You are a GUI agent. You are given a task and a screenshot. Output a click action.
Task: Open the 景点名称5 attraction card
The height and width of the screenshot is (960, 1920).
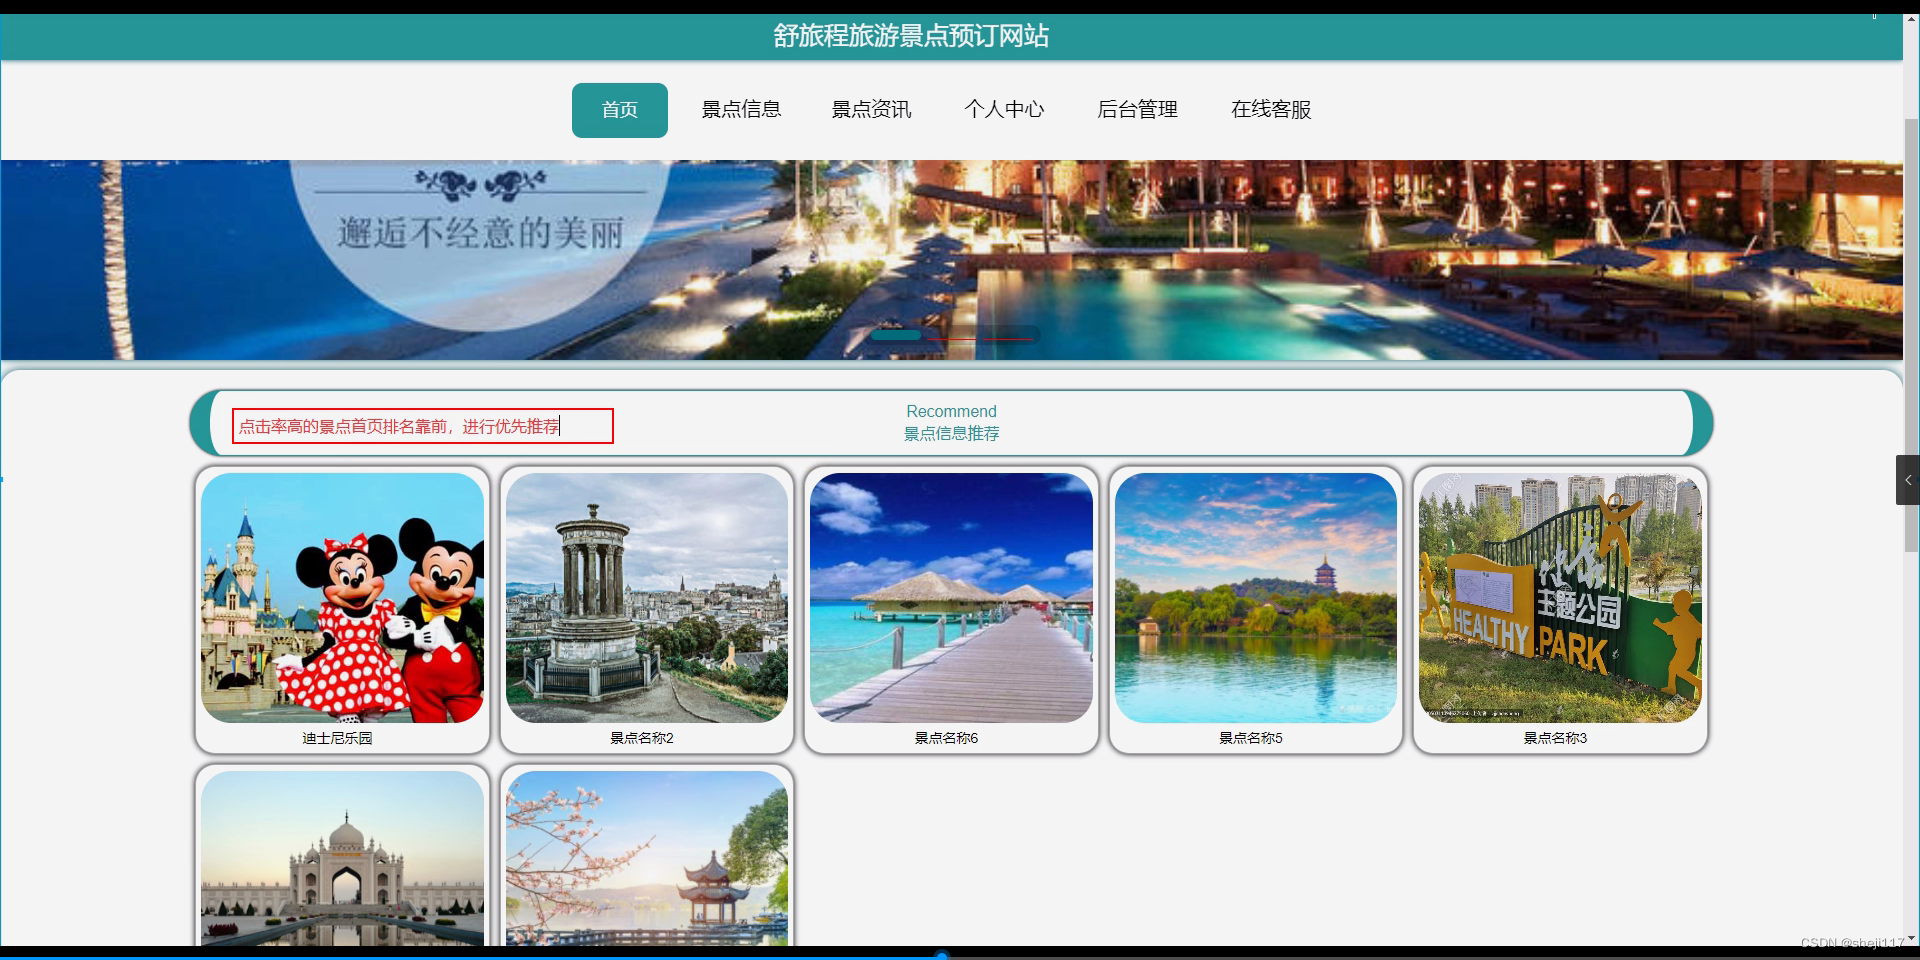1255,598
